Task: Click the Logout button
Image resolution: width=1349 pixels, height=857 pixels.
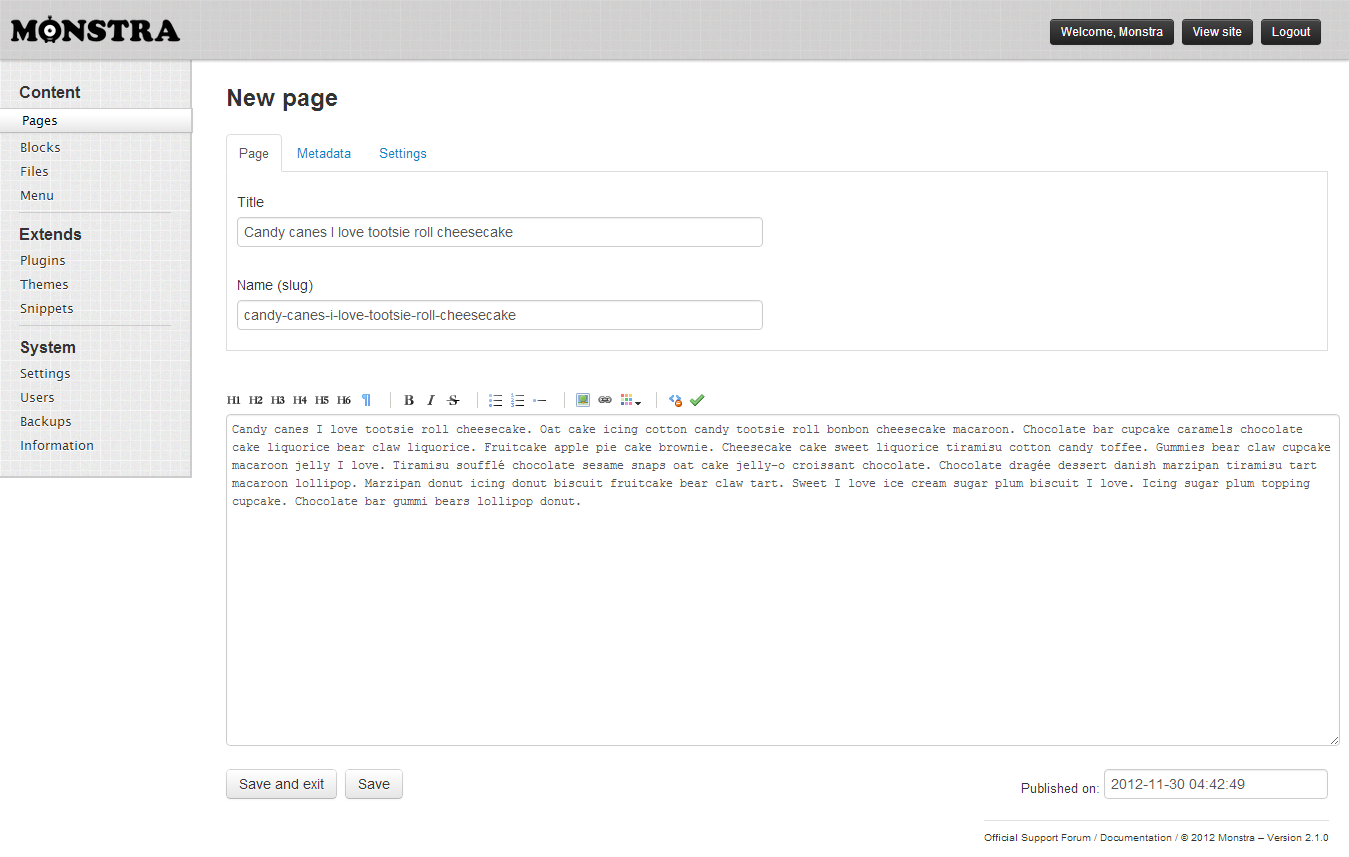Action: point(1290,32)
